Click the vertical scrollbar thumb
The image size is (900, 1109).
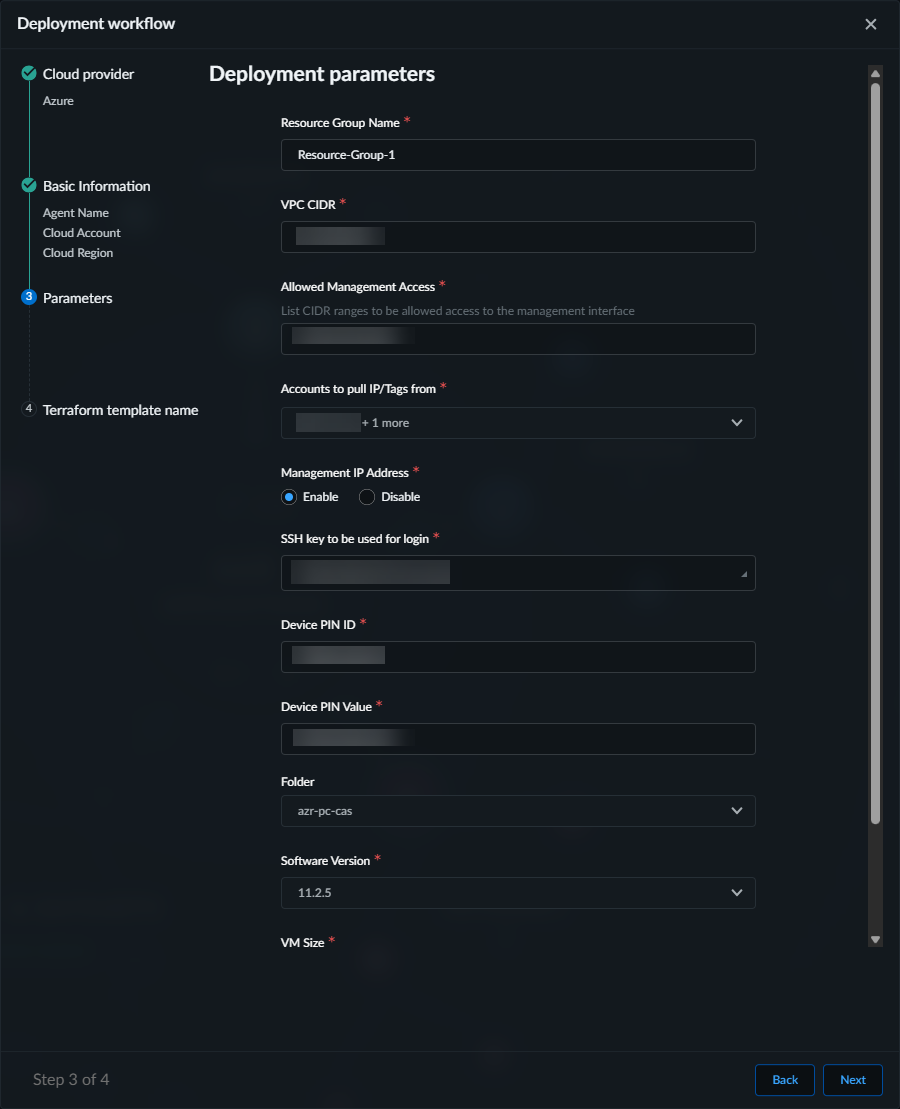[x=875, y=450]
